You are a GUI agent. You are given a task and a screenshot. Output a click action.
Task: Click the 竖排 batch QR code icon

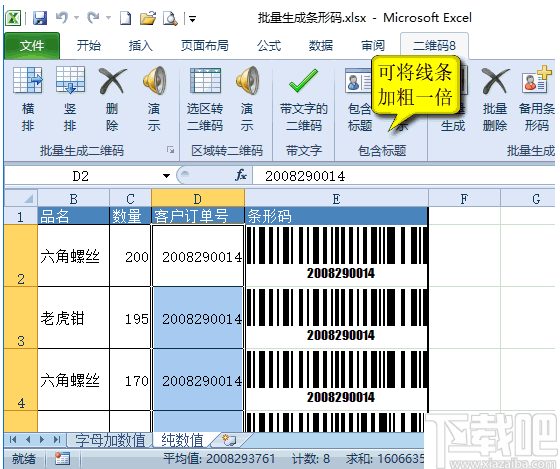click(70, 80)
